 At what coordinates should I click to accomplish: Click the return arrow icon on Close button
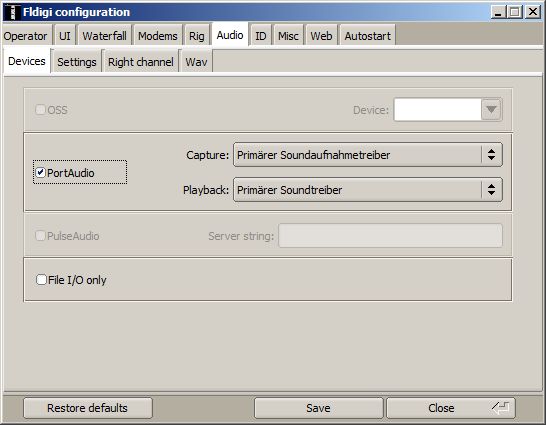click(501, 408)
